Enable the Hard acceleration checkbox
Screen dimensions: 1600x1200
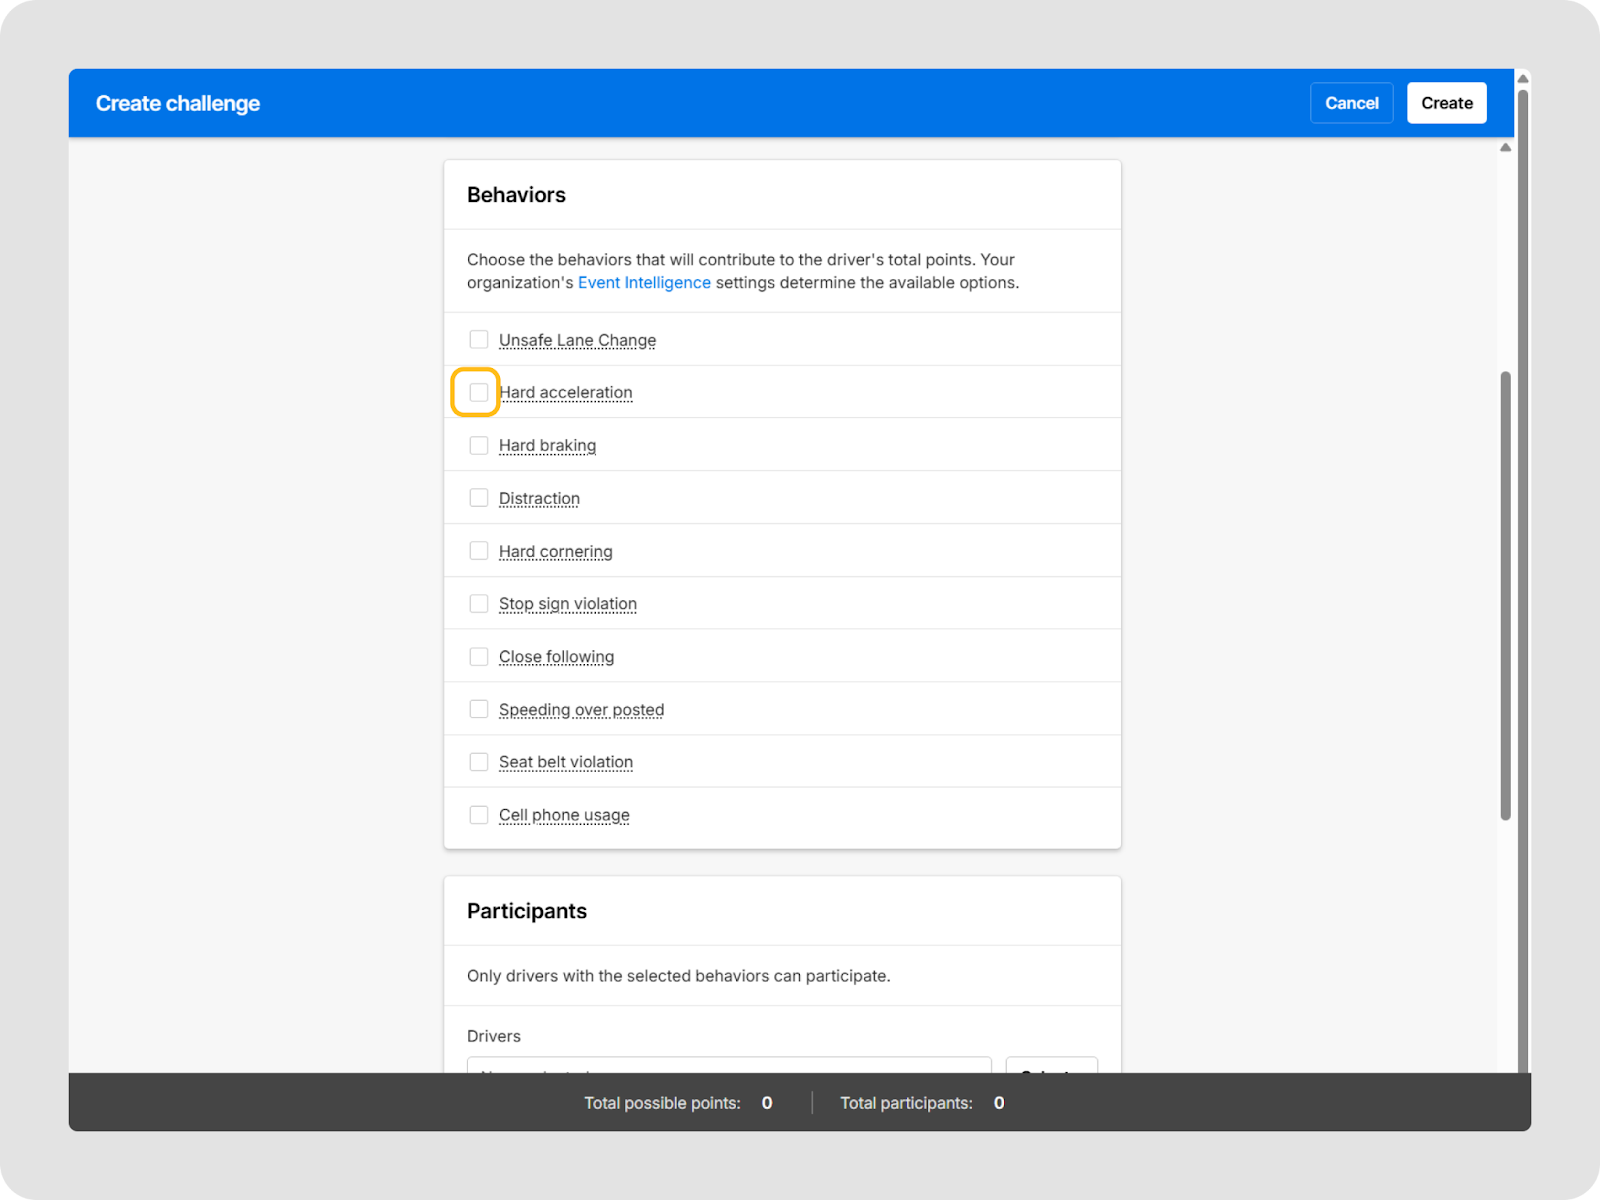pyautogui.click(x=479, y=392)
